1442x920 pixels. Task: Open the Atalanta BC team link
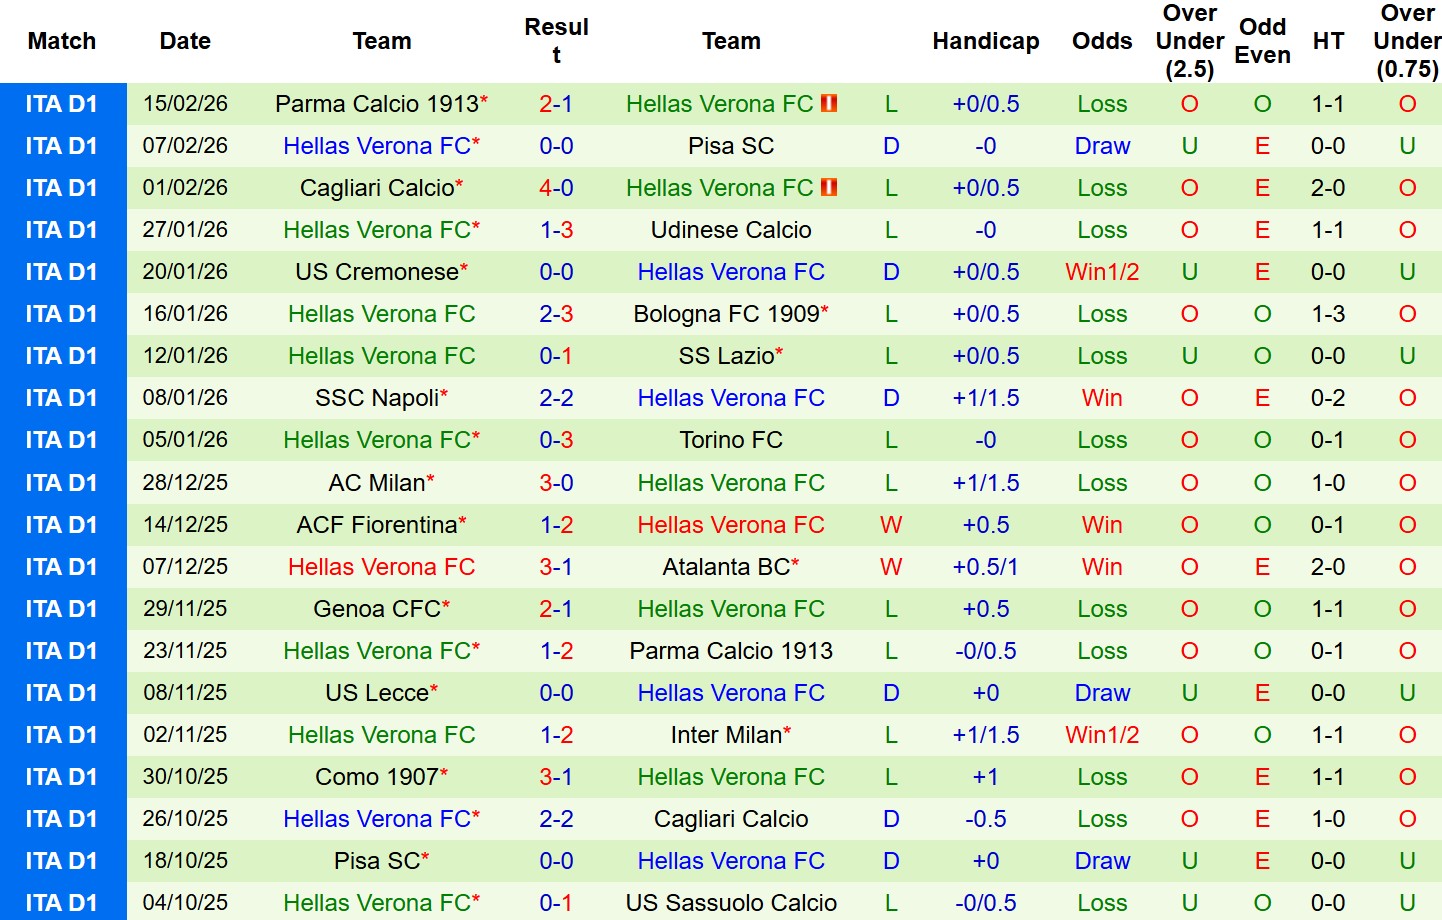726,567
